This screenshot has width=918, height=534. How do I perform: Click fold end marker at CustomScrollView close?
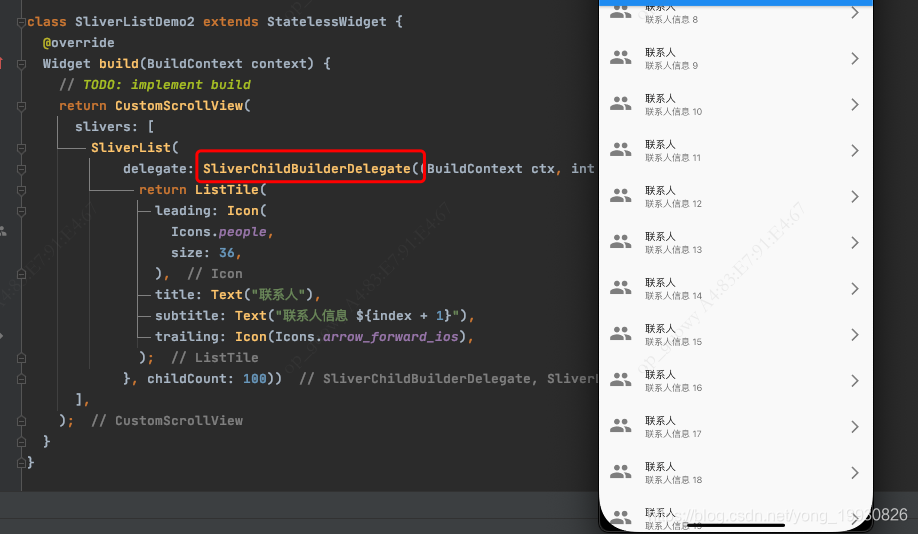(22, 421)
